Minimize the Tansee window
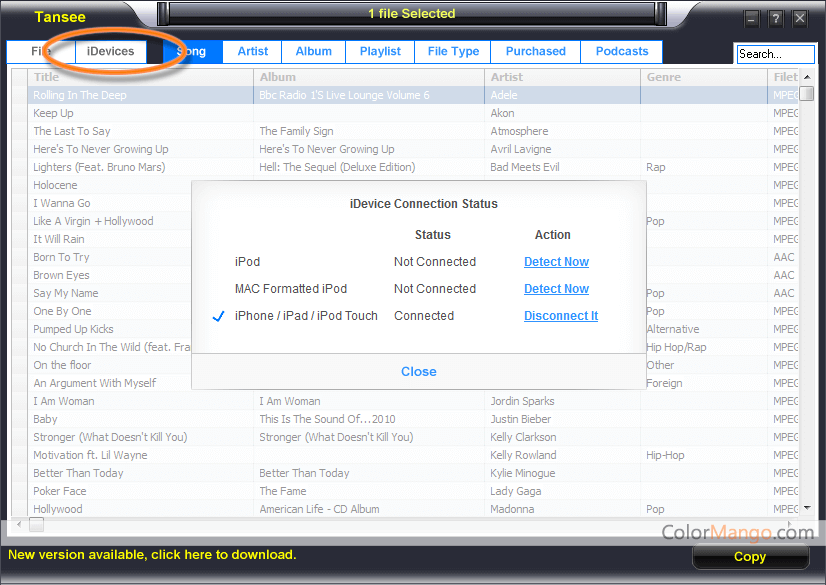This screenshot has height=585, width=826. (x=752, y=19)
